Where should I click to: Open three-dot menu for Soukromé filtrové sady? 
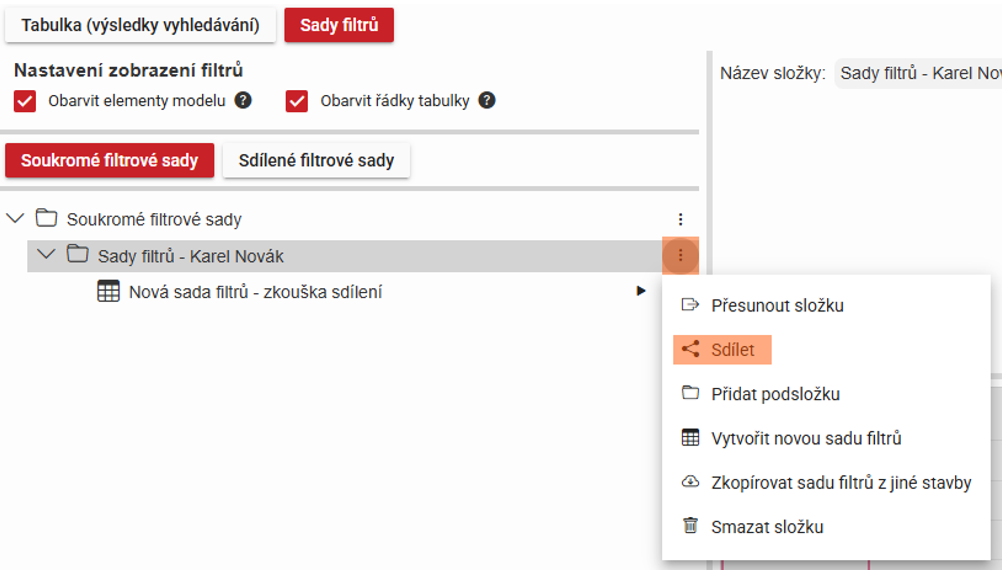[x=681, y=219]
